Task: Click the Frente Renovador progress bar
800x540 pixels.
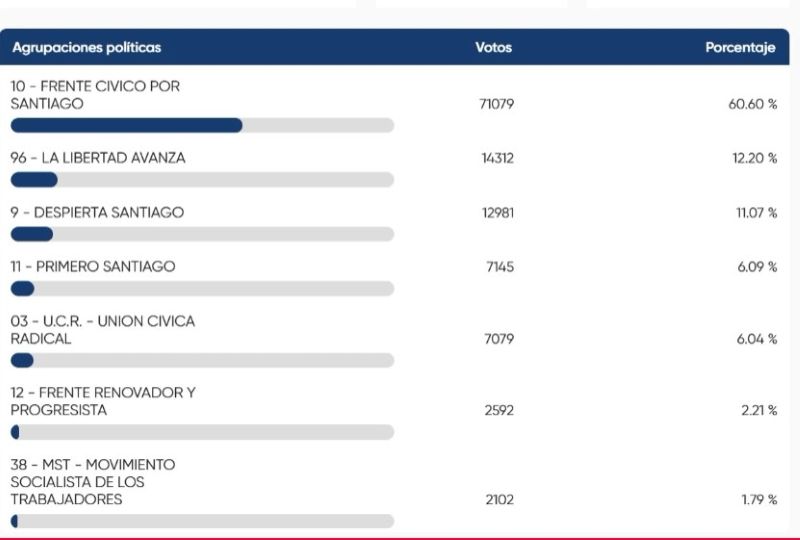Action: (x=202, y=432)
